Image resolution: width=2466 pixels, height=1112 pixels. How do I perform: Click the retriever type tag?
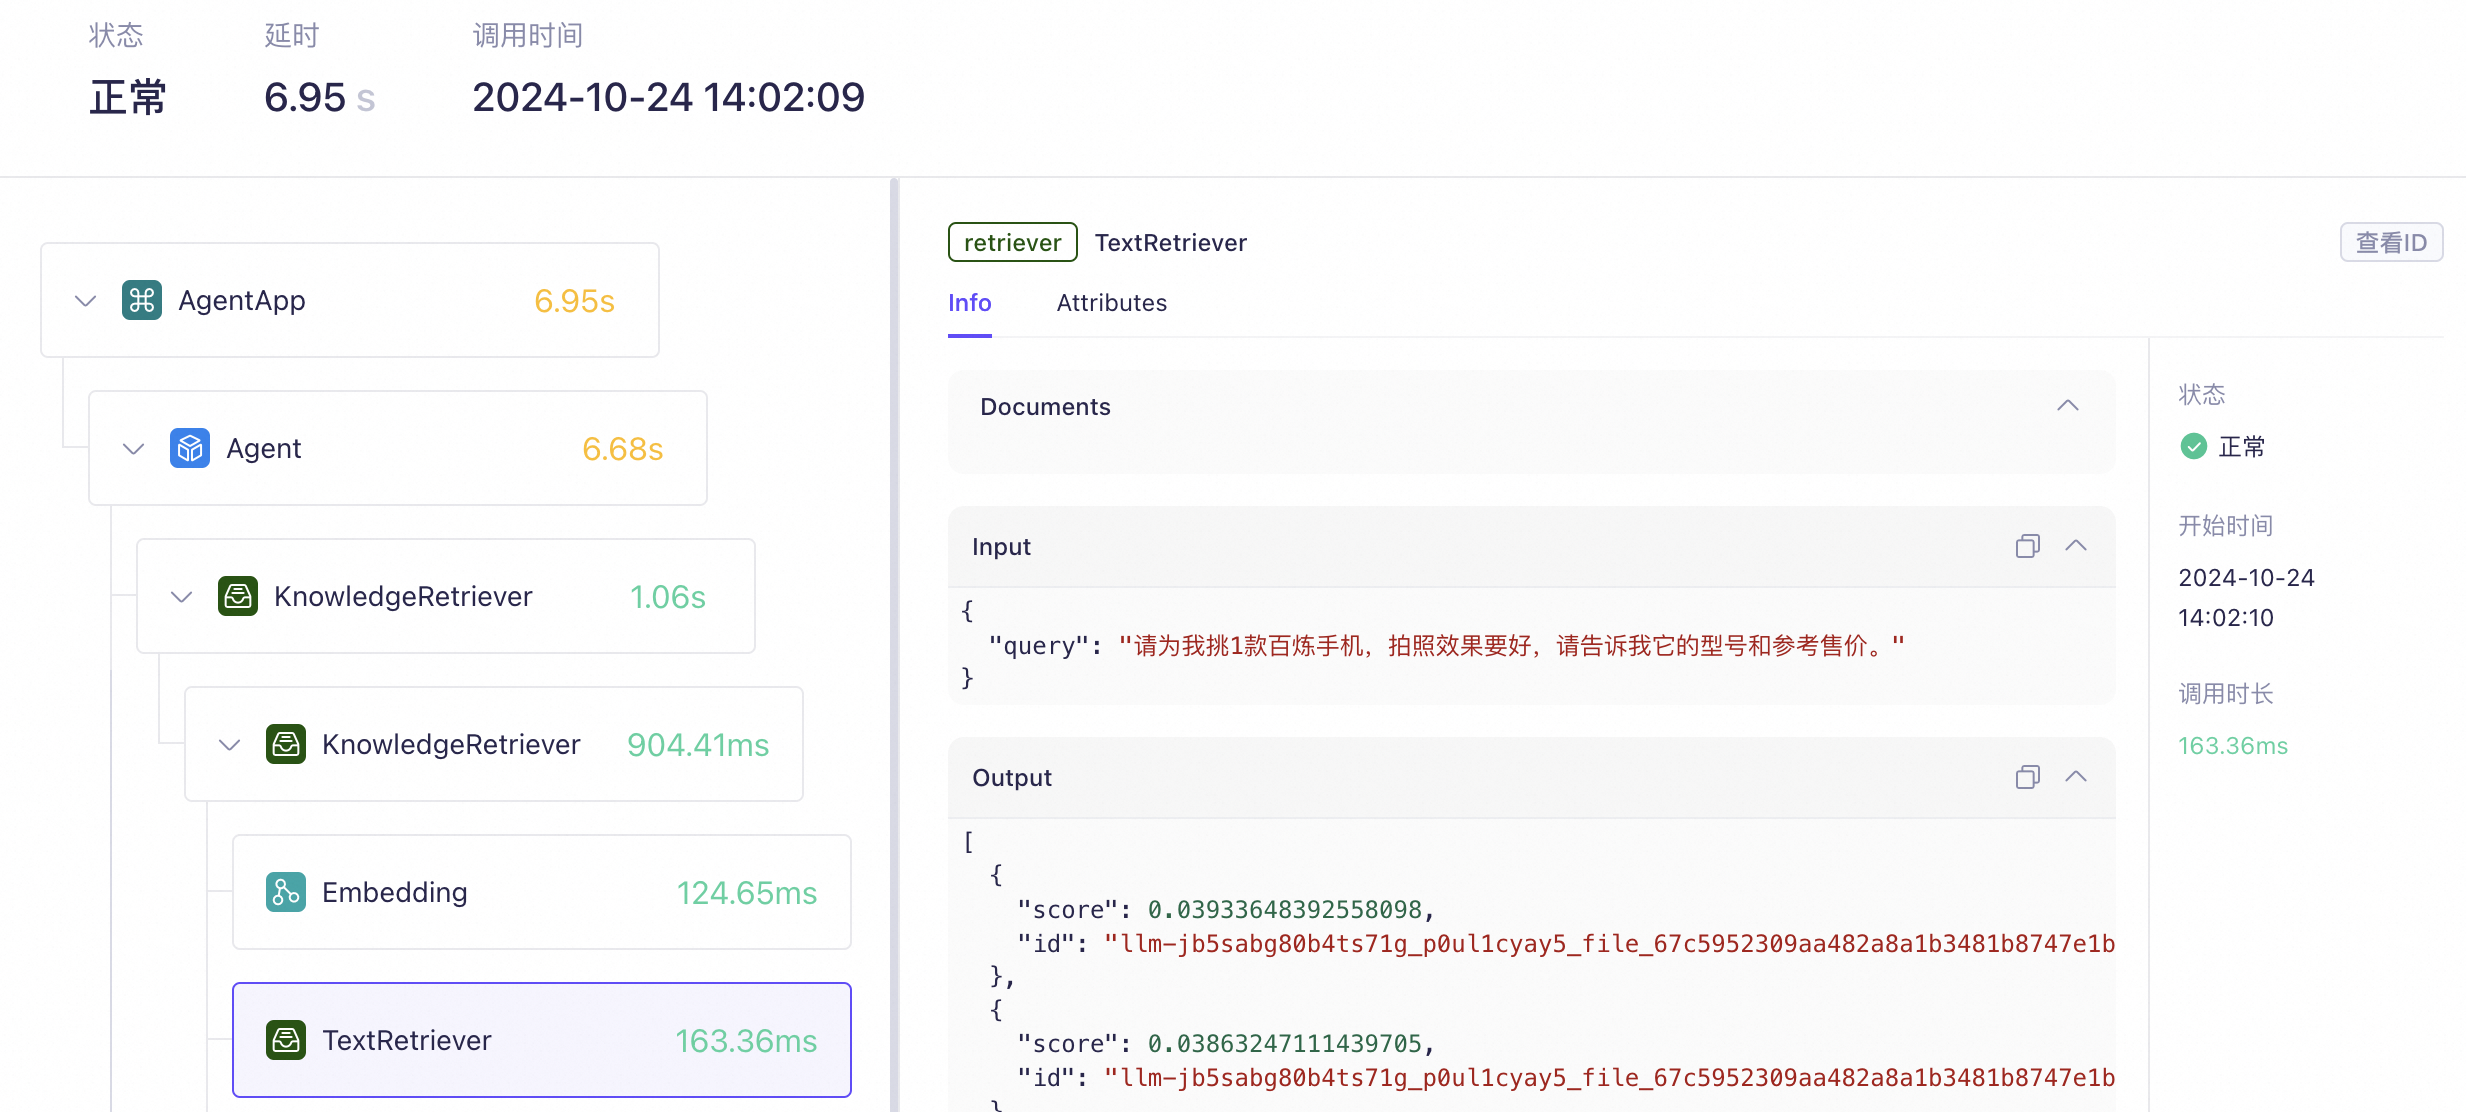(1012, 243)
